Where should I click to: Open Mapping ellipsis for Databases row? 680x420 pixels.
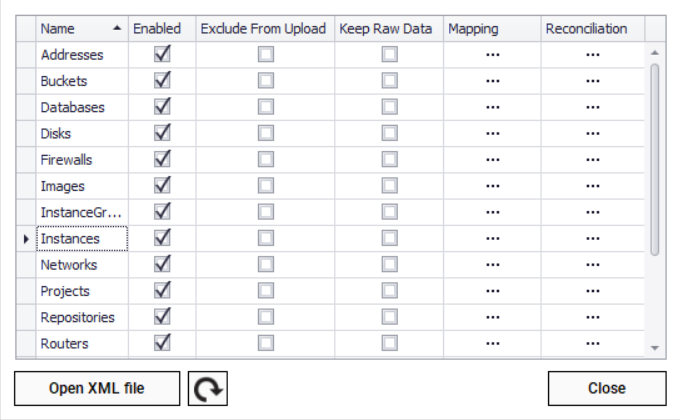pos(492,108)
